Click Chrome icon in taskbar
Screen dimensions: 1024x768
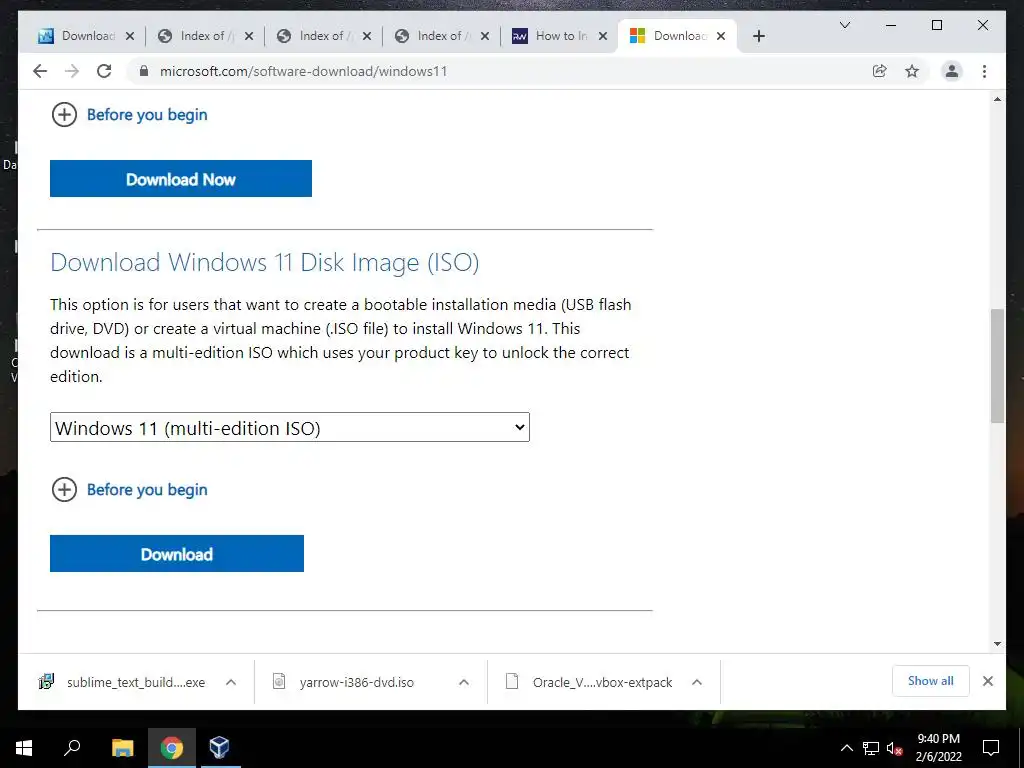pyautogui.click(x=172, y=748)
